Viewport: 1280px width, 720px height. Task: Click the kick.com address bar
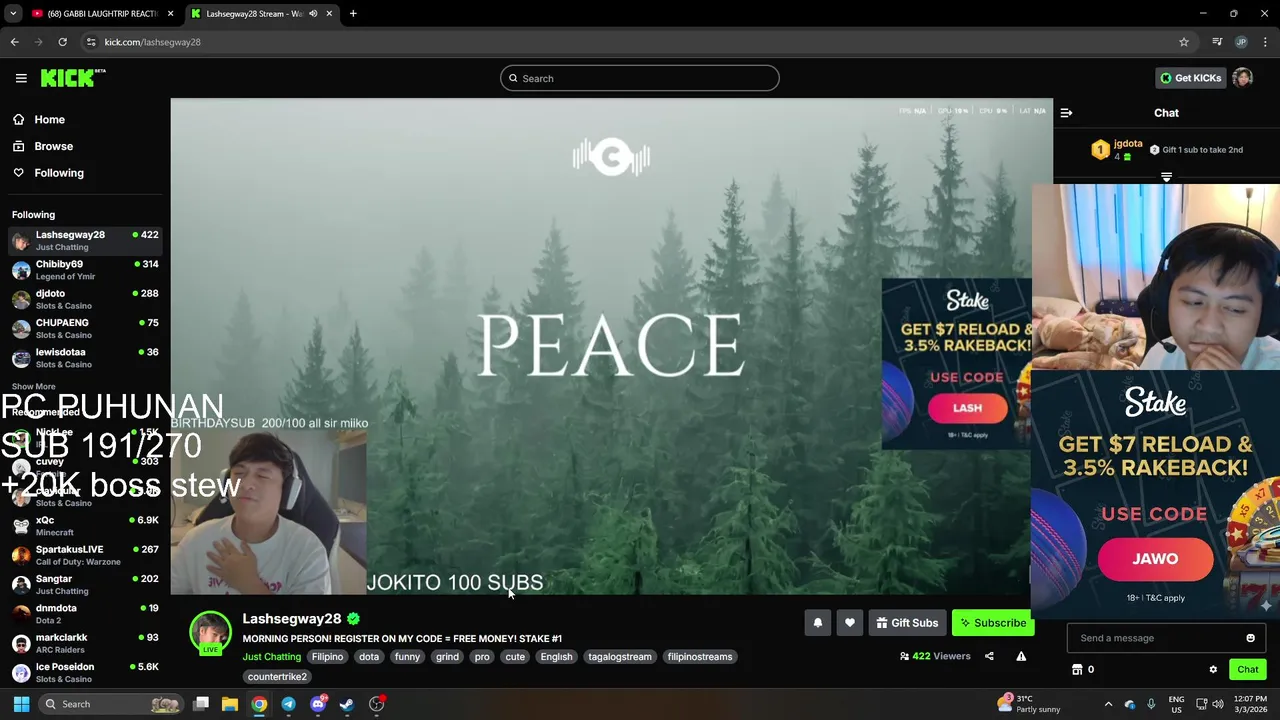(x=640, y=42)
